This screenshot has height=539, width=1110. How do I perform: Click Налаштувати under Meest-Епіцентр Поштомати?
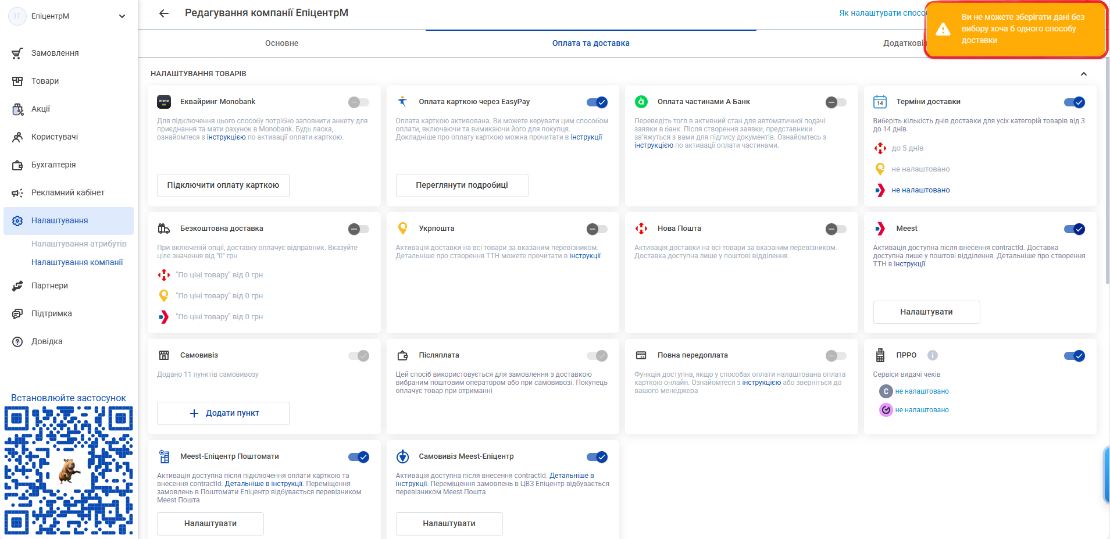[210, 523]
